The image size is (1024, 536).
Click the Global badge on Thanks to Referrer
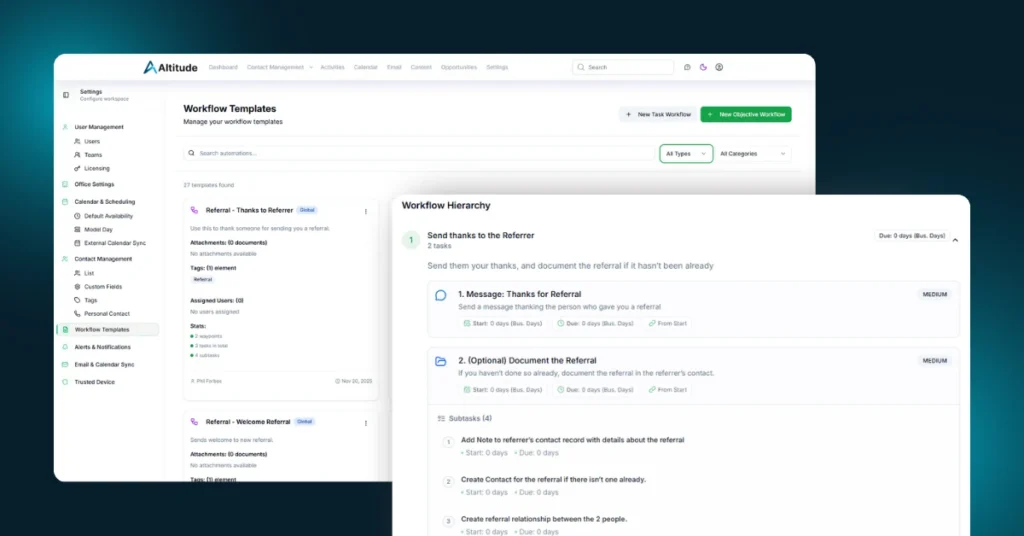307,210
